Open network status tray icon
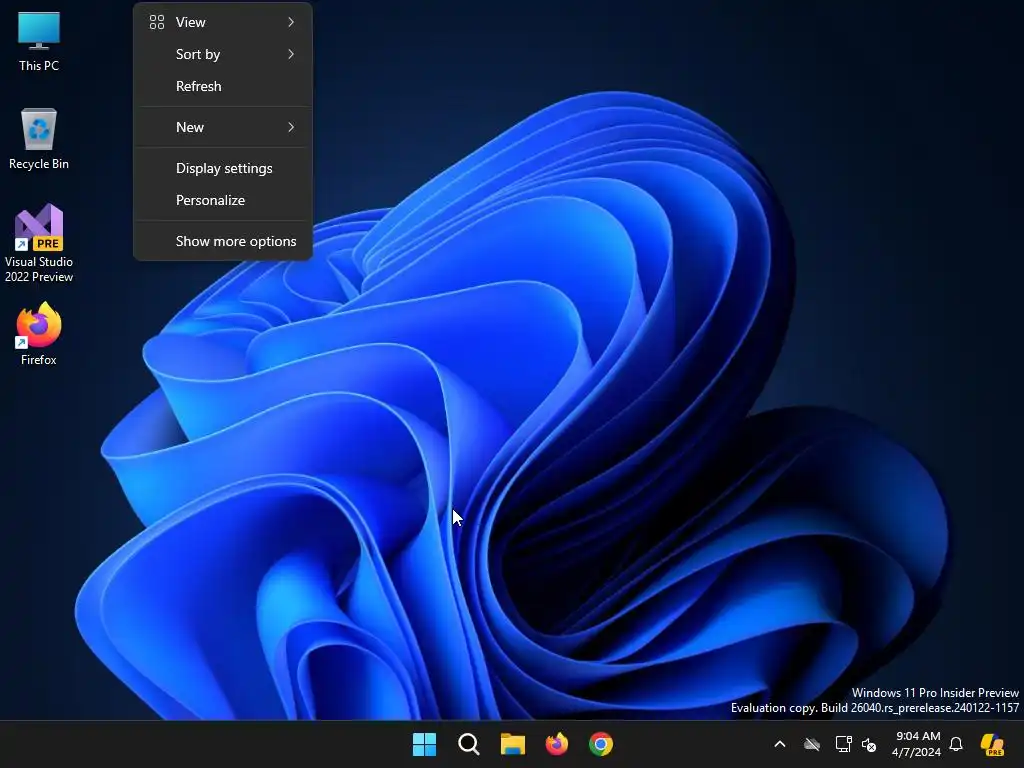Image resolution: width=1024 pixels, height=768 pixels. pos(843,744)
